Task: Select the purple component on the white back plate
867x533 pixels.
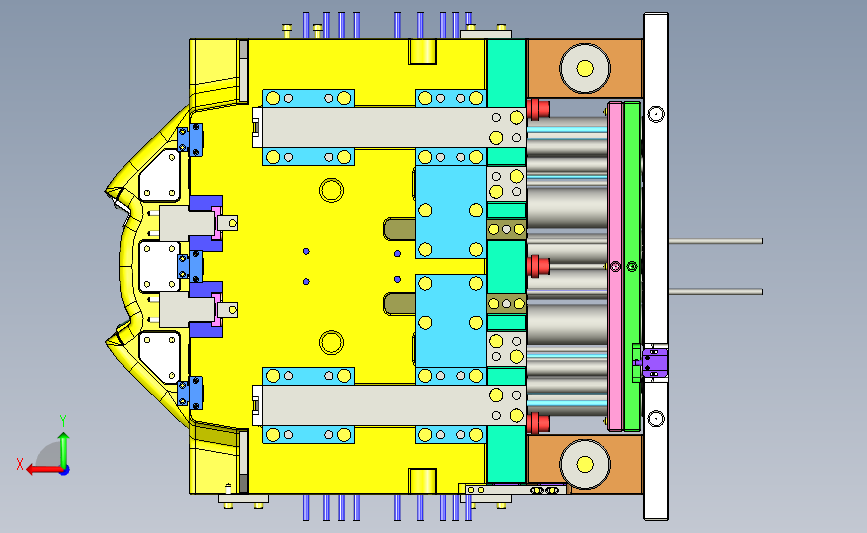Action: pyautogui.click(x=655, y=362)
